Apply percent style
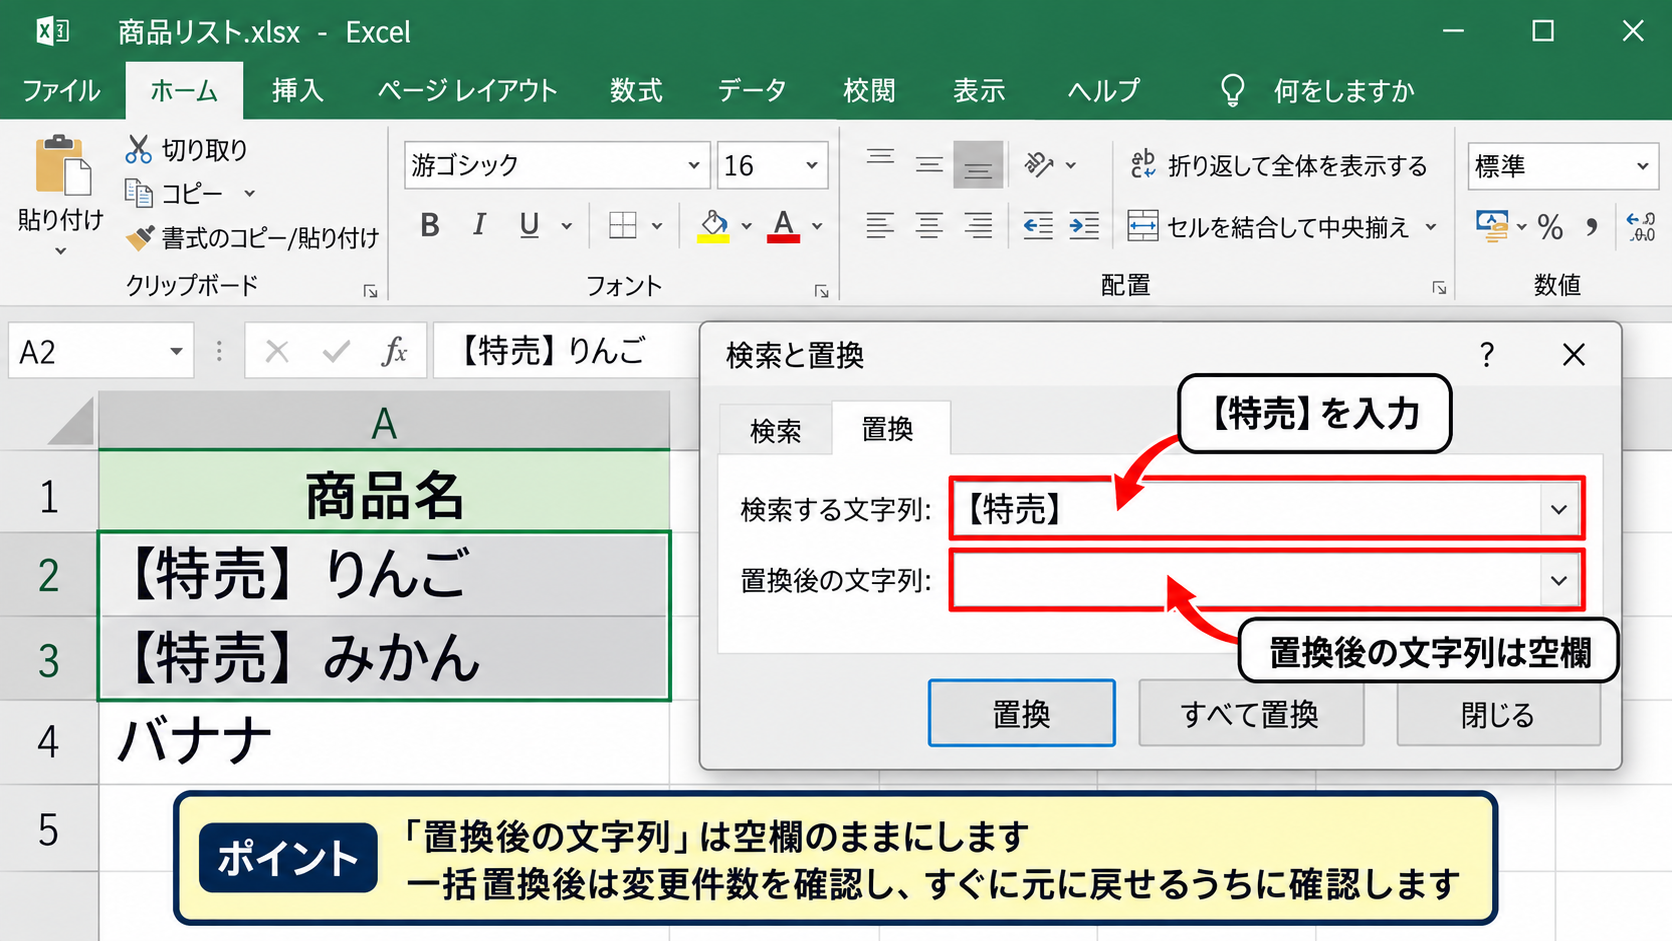The width and height of the screenshot is (1672, 941). coord(1550,227)
